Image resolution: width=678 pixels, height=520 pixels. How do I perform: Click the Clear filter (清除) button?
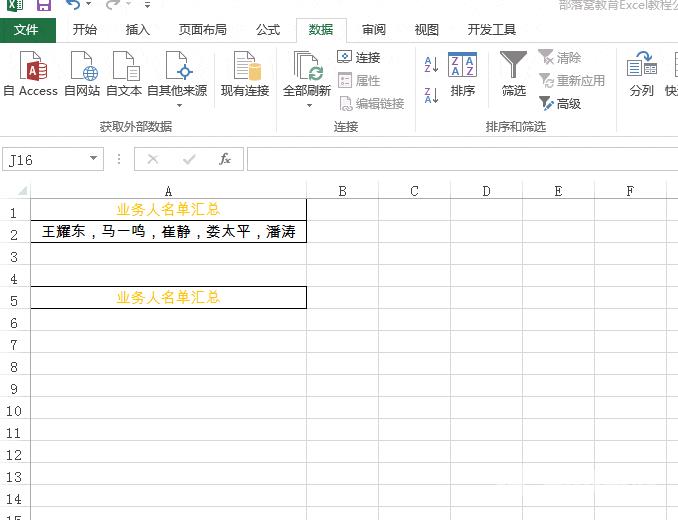(560, 57)
